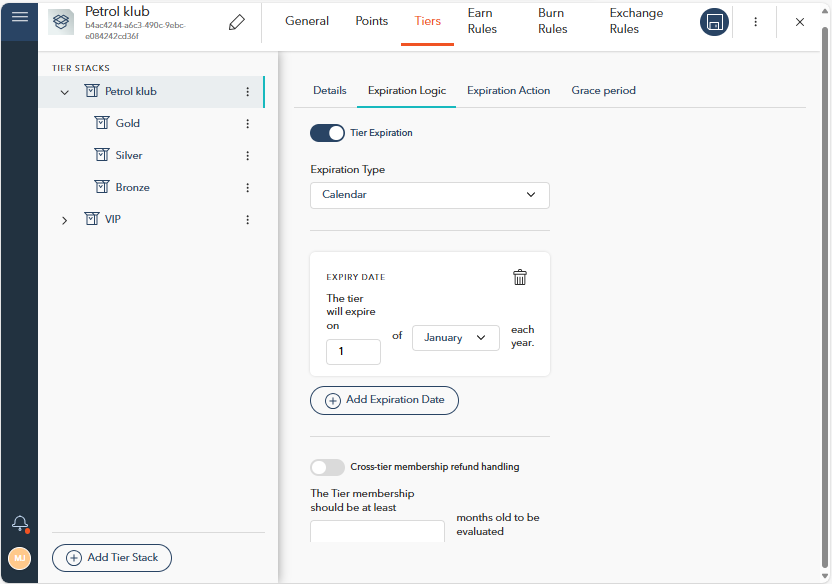Click the Add Tier Stack button
832x584 pixels.
[x=112, y=558]
